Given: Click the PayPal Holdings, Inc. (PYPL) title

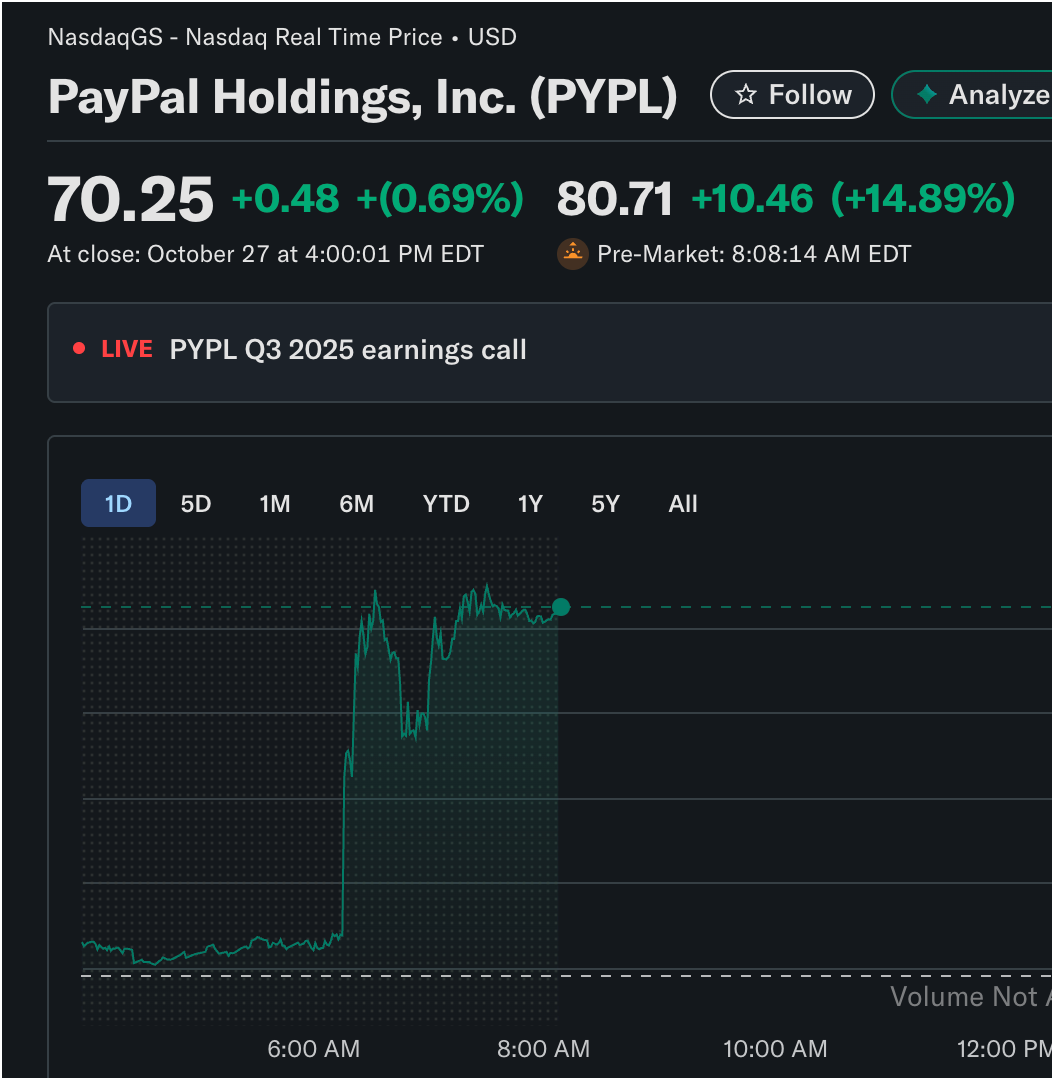Looking at the screenshot, I should pyautogui.click(x=362, y=96).
